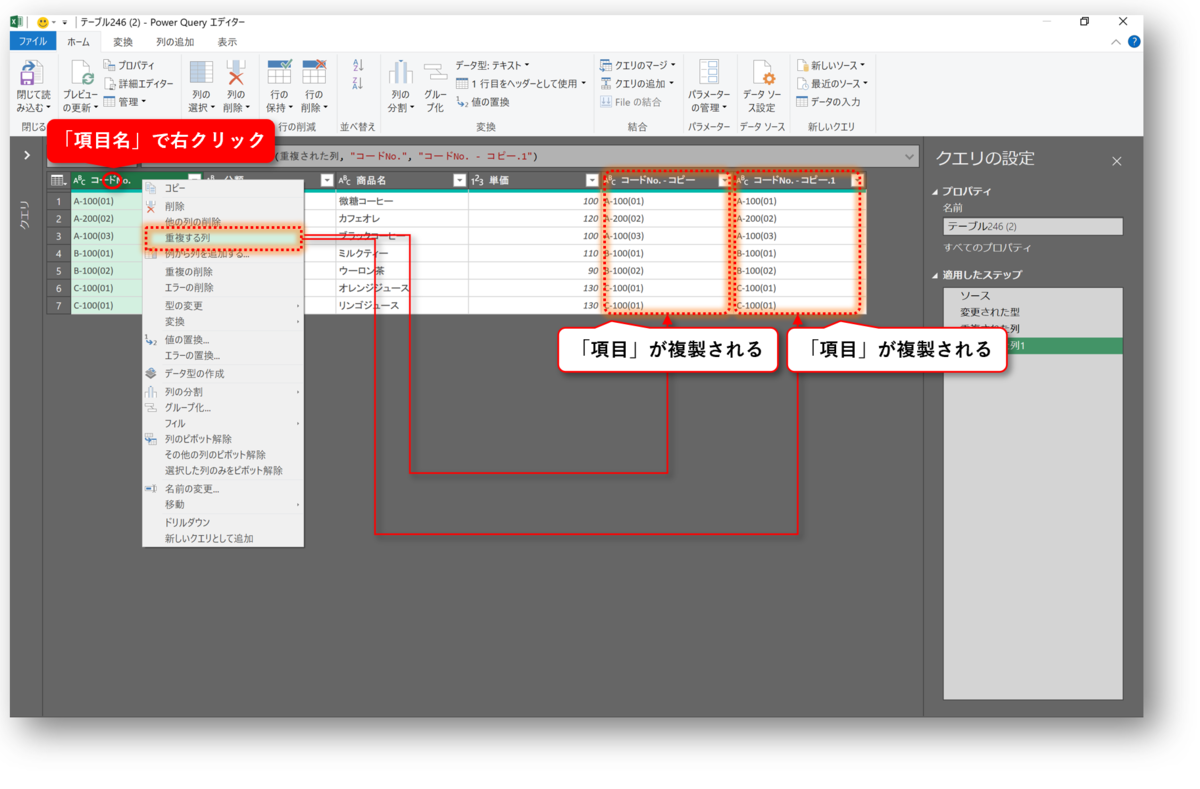Screen dimensions: 1200x789
Task: Click File の結合 in the ribbon
Action: coord(631,102)
